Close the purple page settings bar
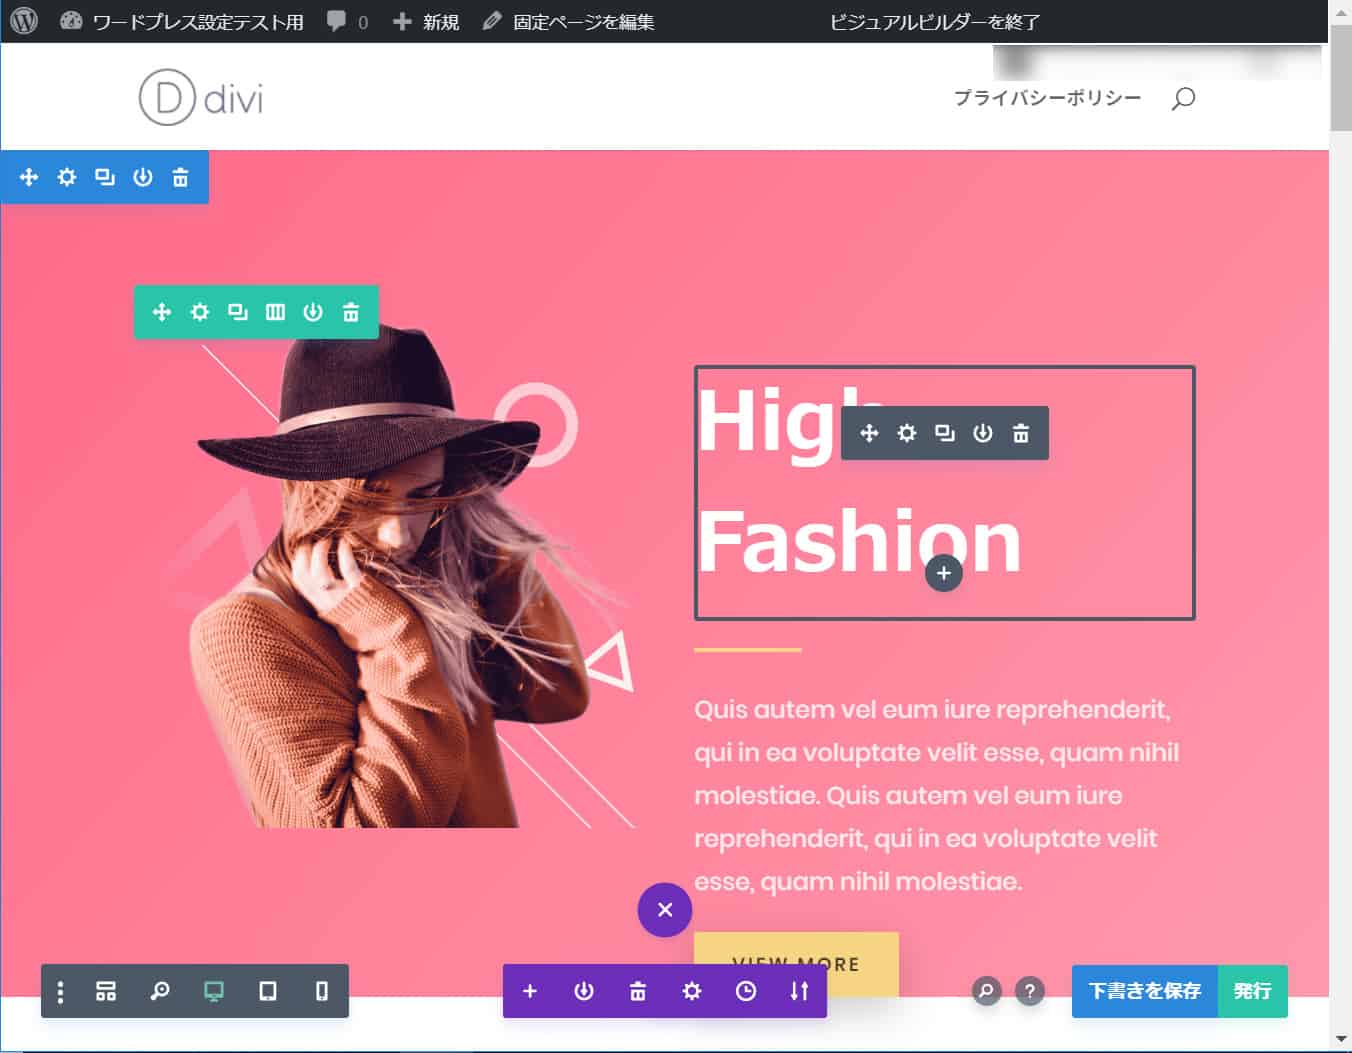Viewport: 1352px width, 1053px height. click(665, 910)
